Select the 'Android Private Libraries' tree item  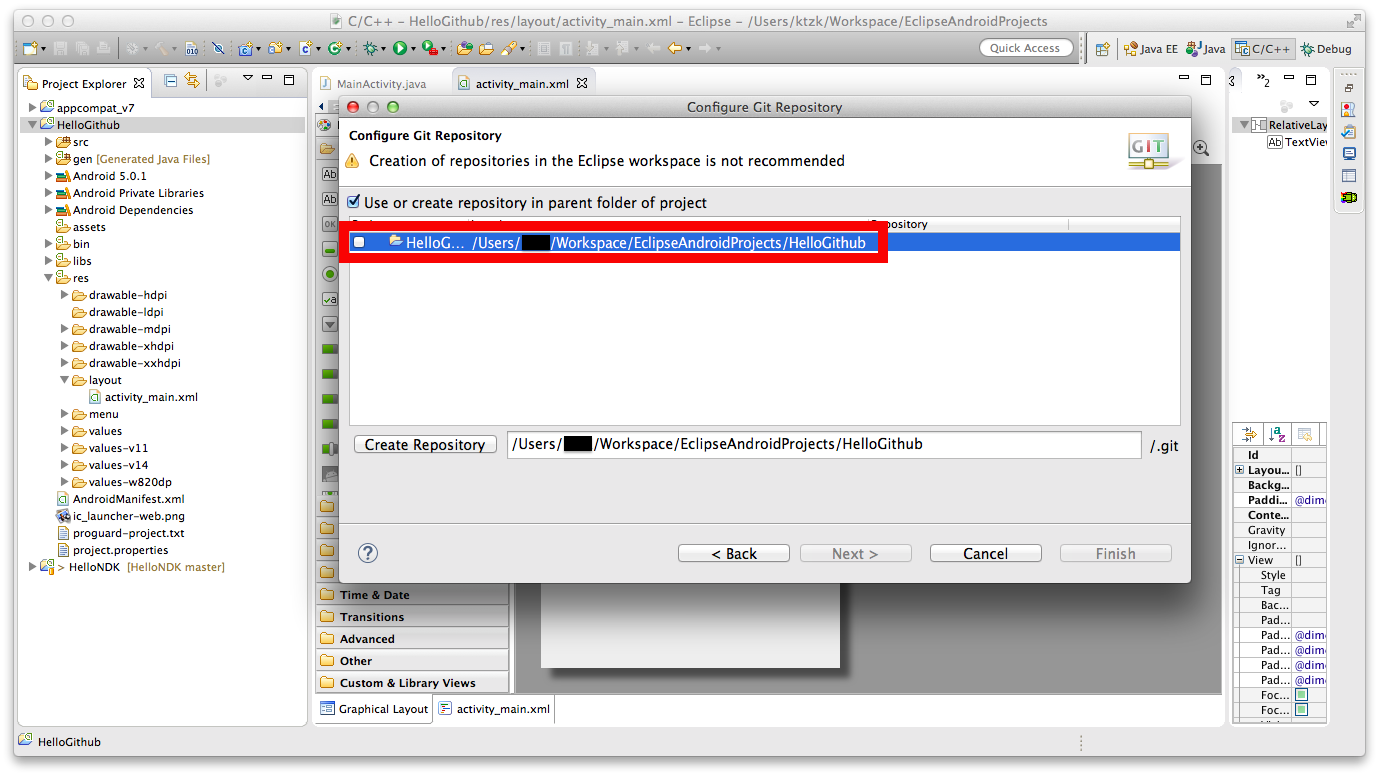pyautogui.click(x=130, y=193)
